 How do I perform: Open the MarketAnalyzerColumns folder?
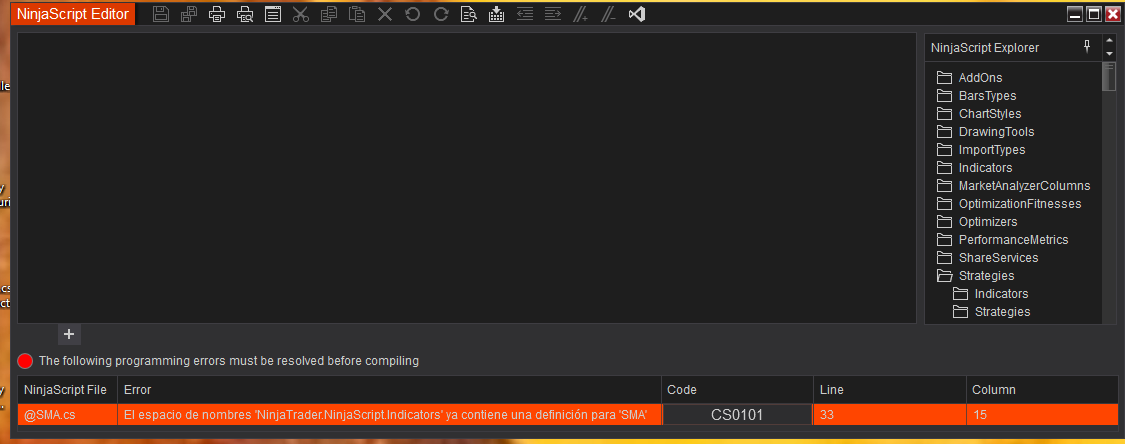click(x=1014, y=186)
